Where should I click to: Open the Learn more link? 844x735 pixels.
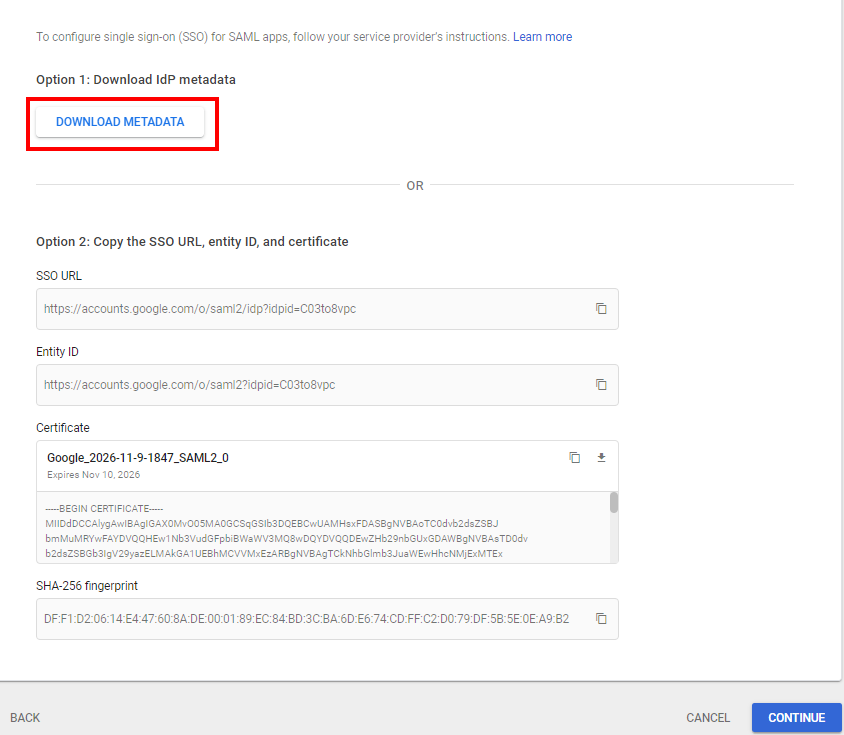(542, 37)
